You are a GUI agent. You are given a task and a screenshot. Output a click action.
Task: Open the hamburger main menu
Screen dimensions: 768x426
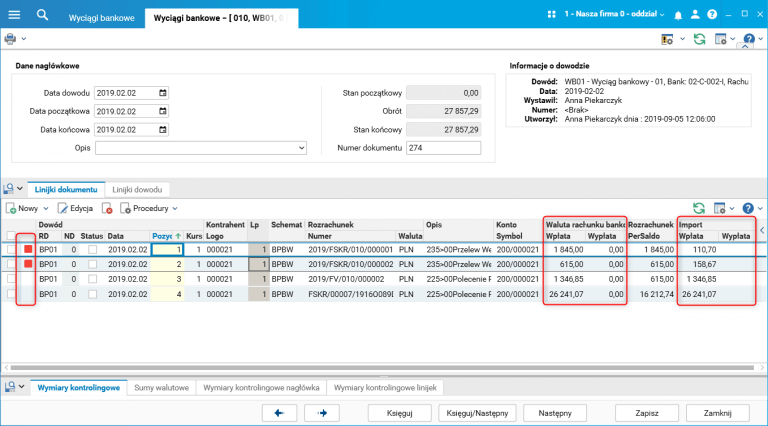click(13, 15)
